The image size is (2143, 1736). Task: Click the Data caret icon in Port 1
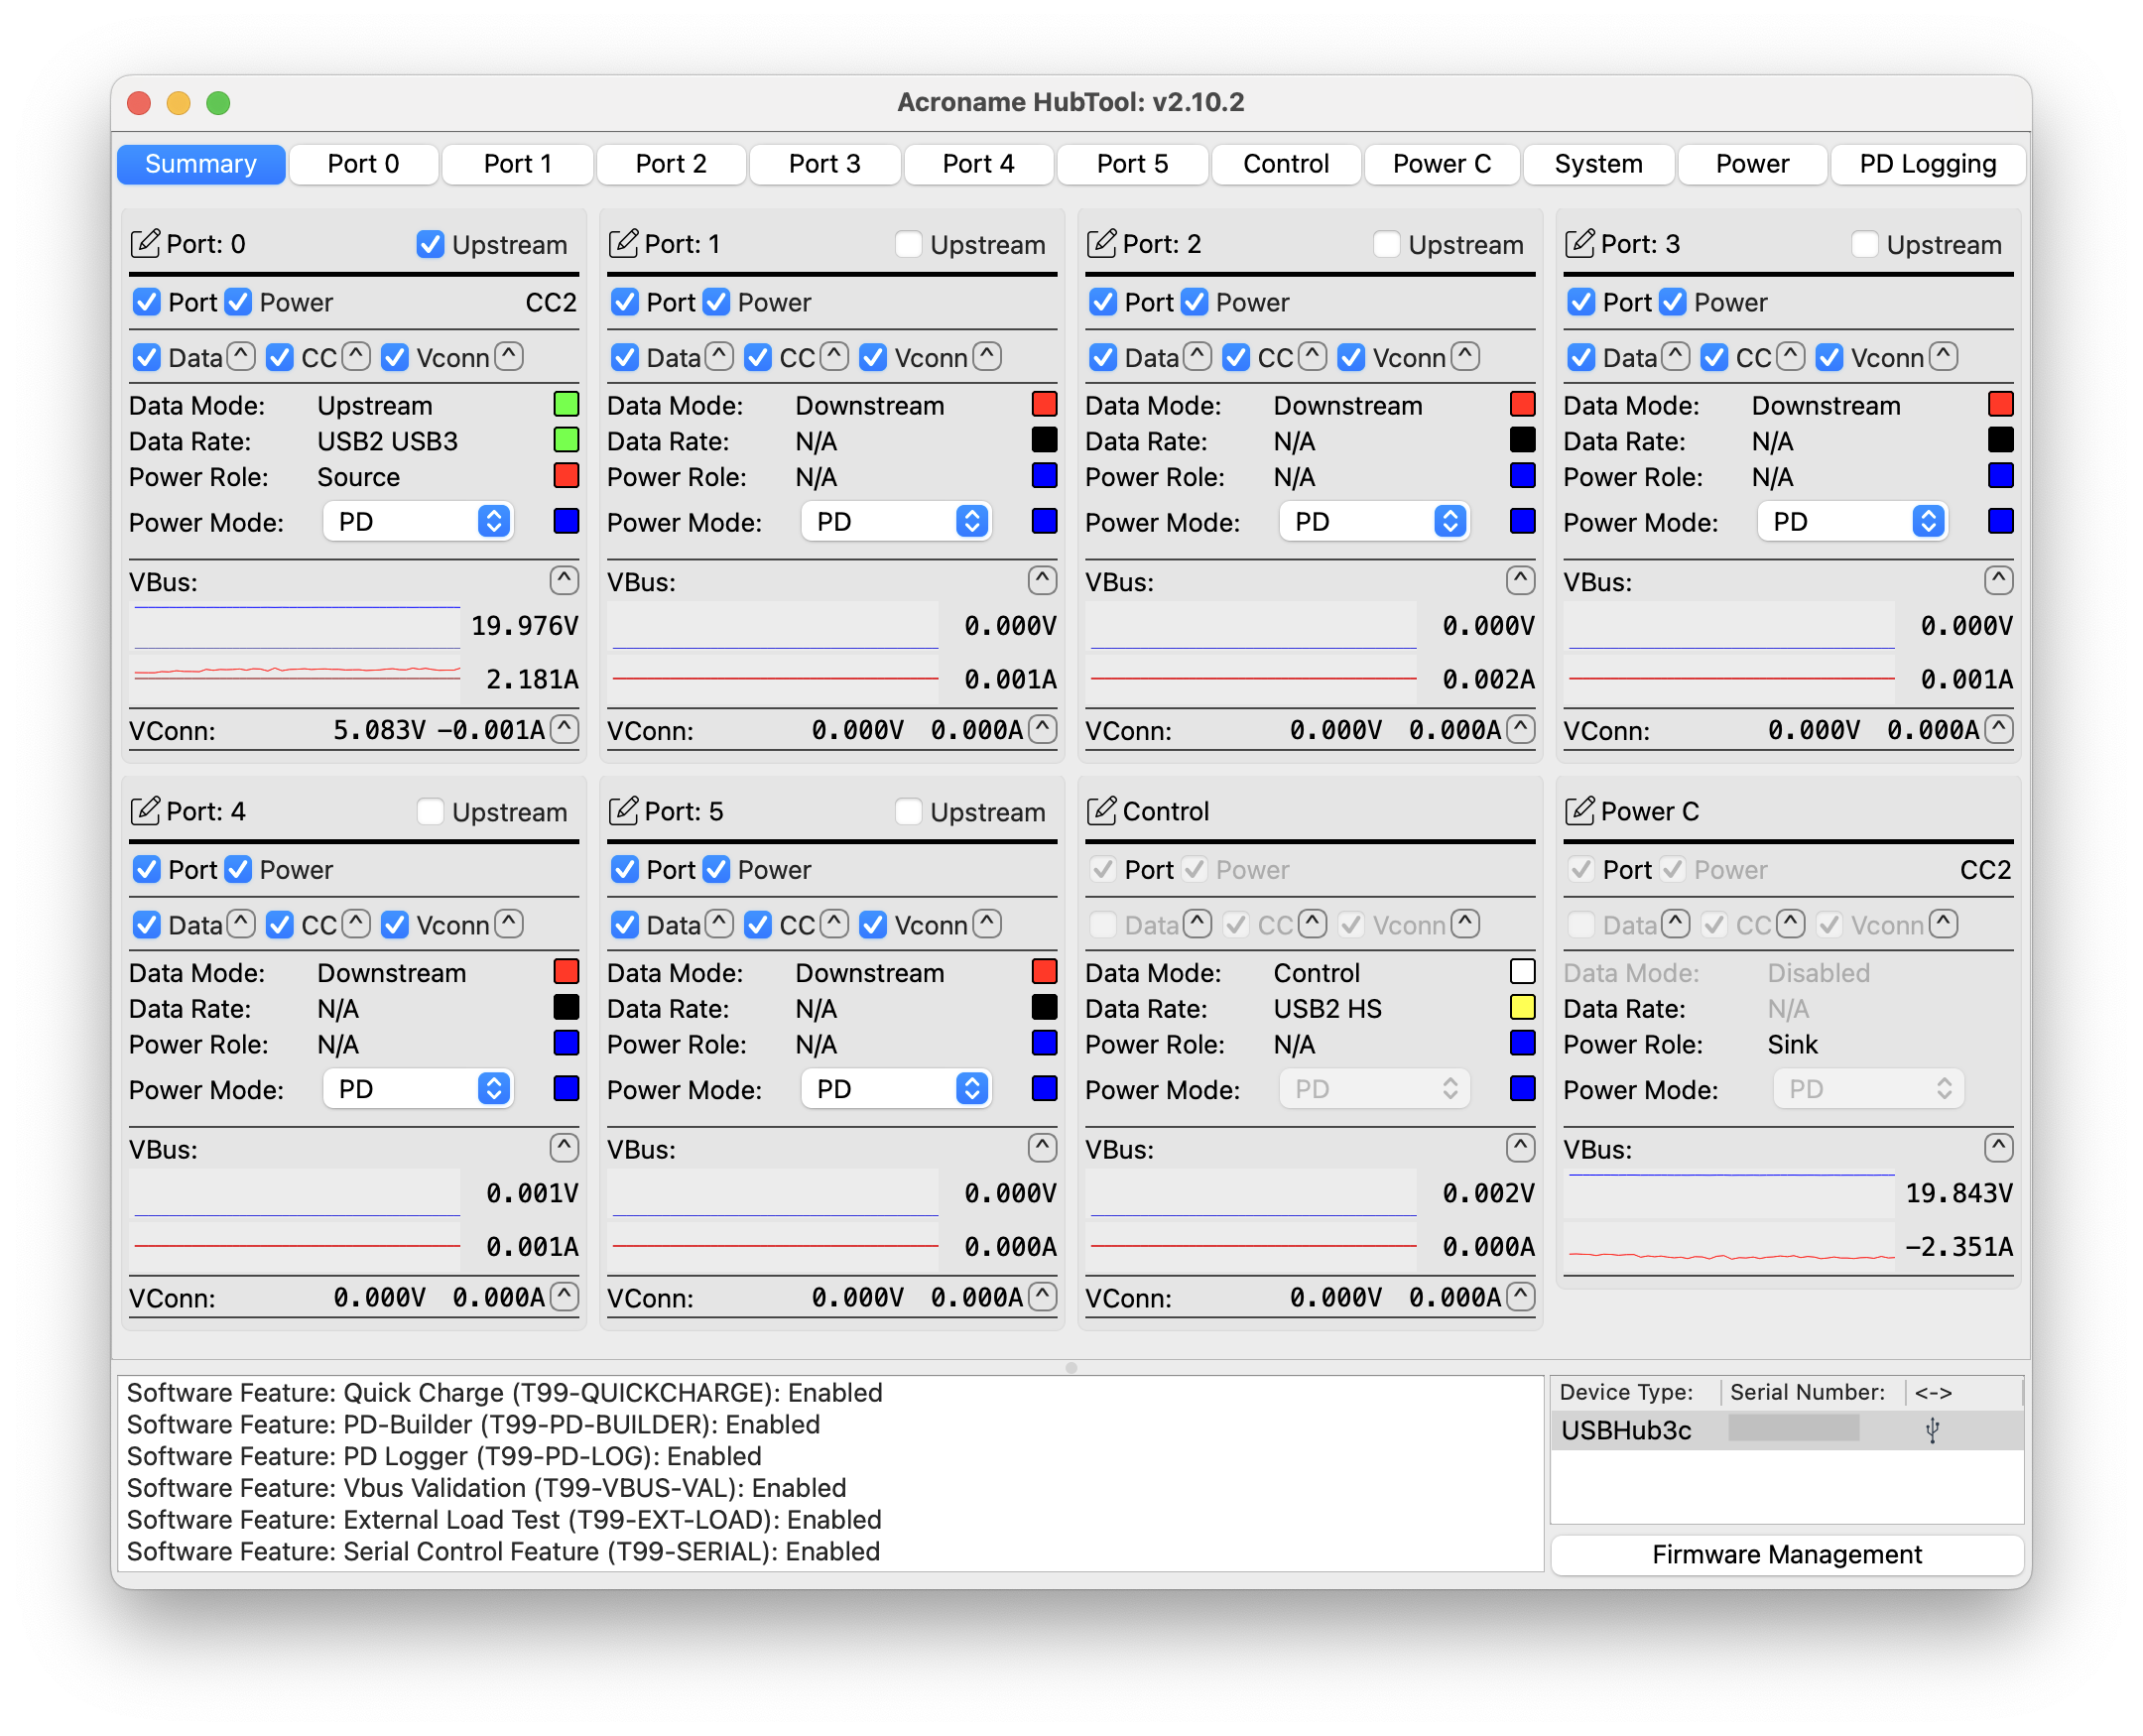(x=719, y=356)
